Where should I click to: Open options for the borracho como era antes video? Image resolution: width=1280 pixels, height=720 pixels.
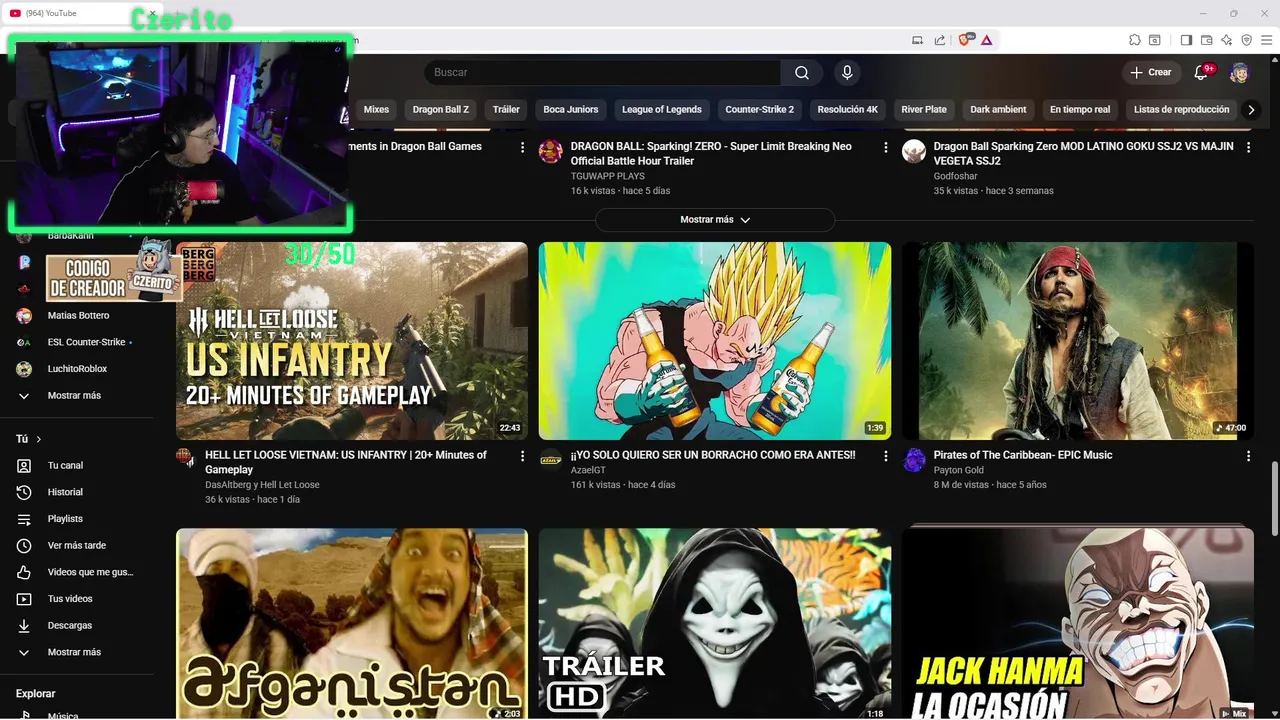tap(885, 456)
